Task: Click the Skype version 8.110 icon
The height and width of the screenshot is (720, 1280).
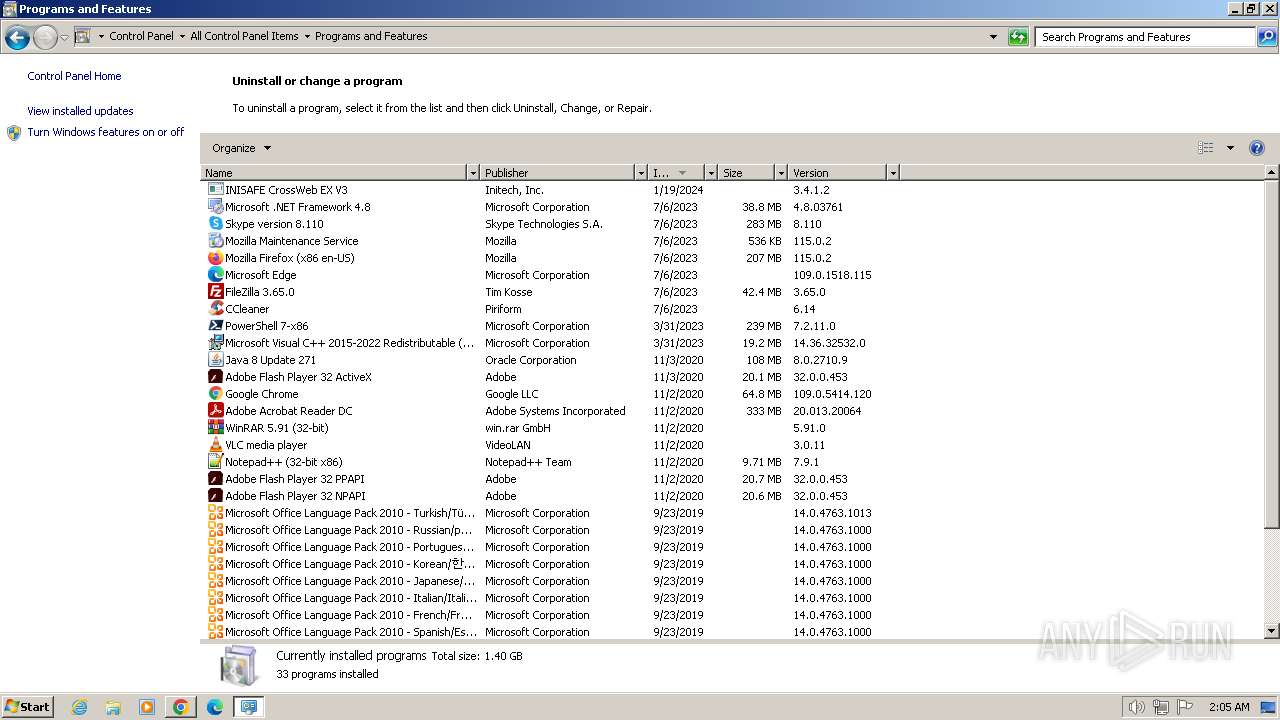Action: [215, 224]
